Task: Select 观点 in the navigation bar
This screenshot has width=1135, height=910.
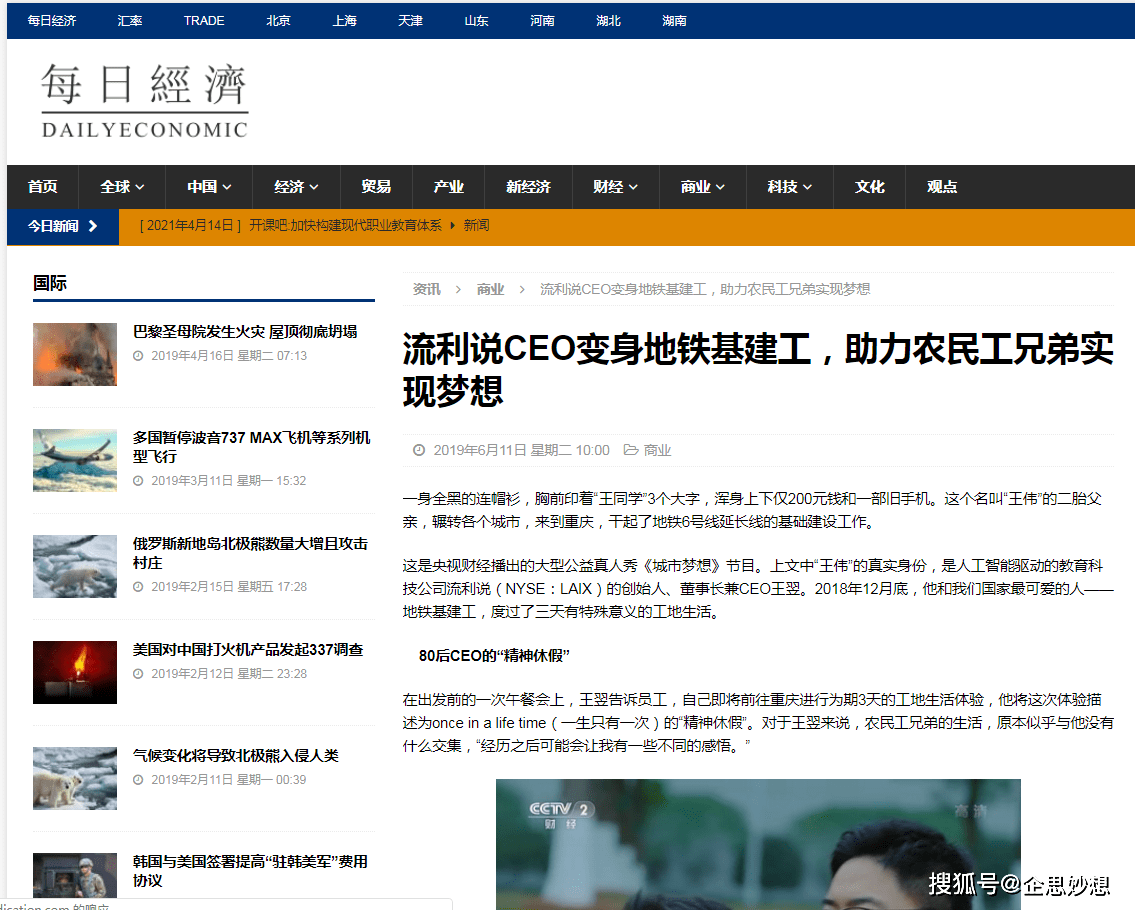Action: pyautogui.click(x=942, y=187)
